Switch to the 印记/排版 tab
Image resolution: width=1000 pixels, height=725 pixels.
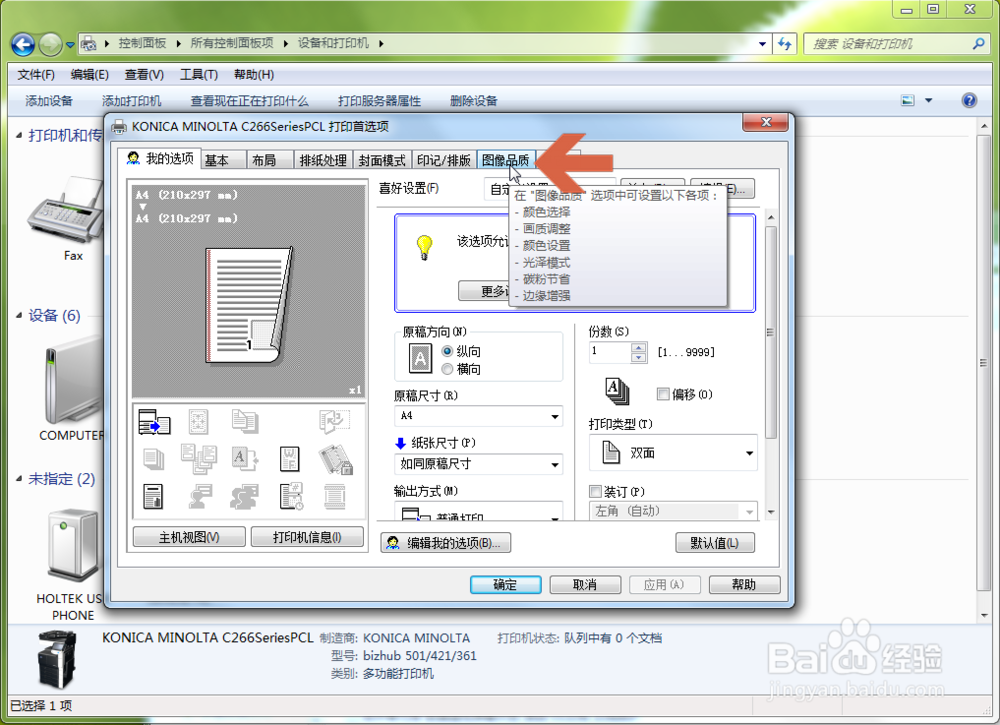pos(444,160)
